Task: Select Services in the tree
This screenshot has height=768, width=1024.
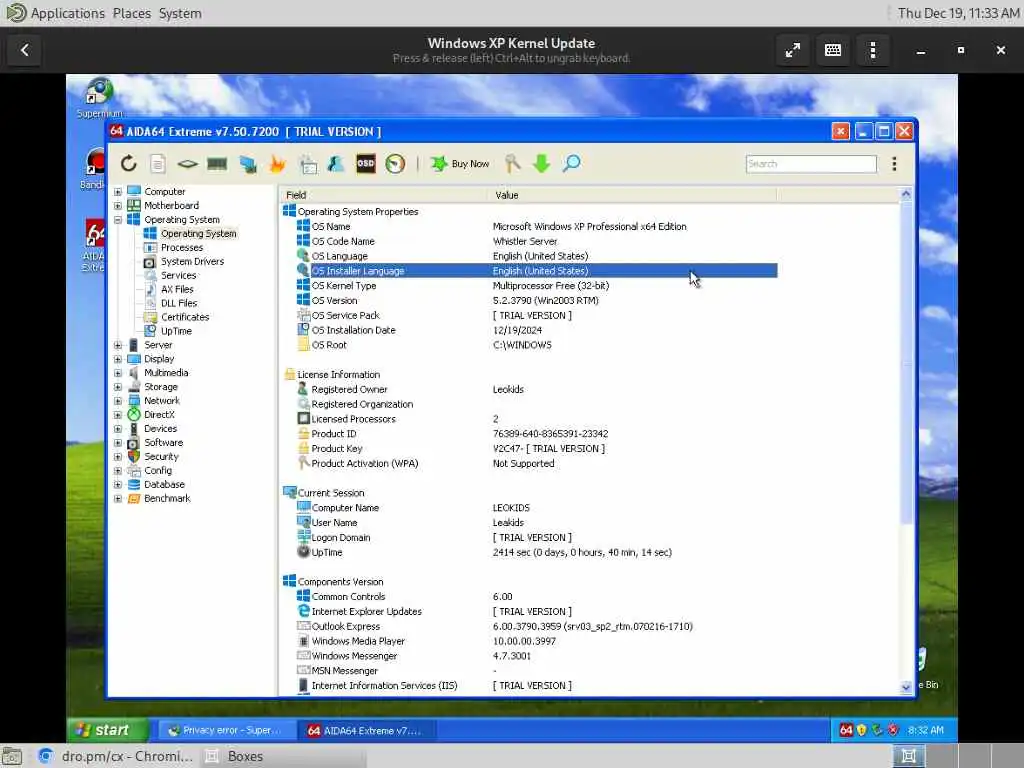Action: tap(178, 275)
